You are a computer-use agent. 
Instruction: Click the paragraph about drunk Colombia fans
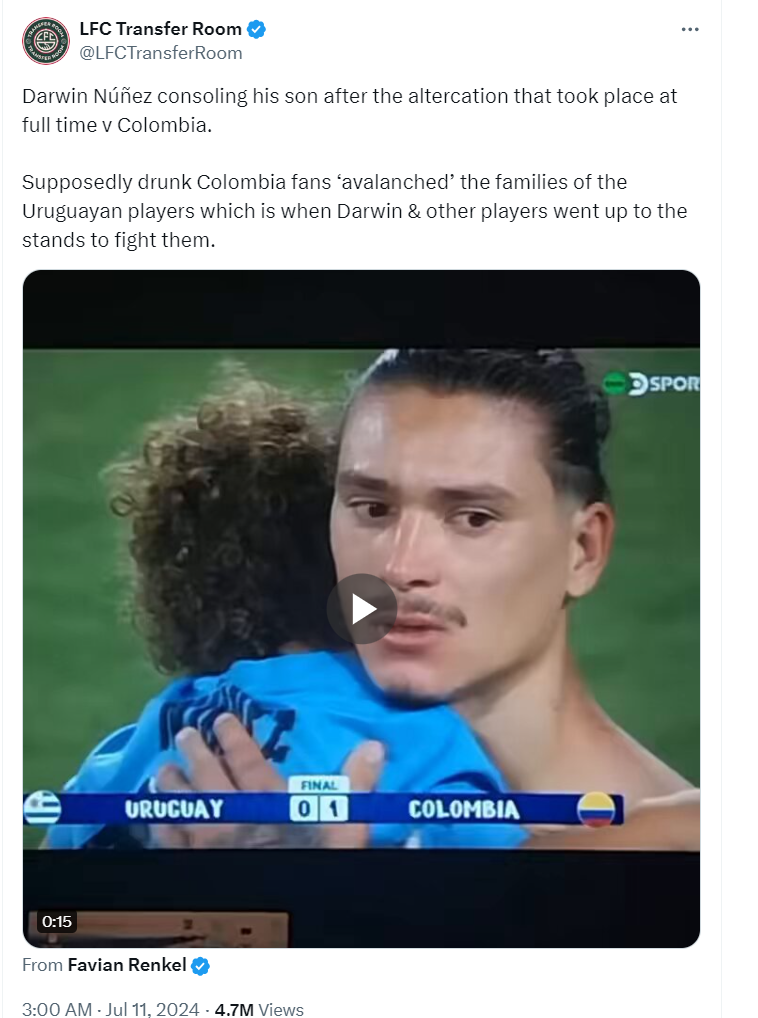(x=354, y=211)
